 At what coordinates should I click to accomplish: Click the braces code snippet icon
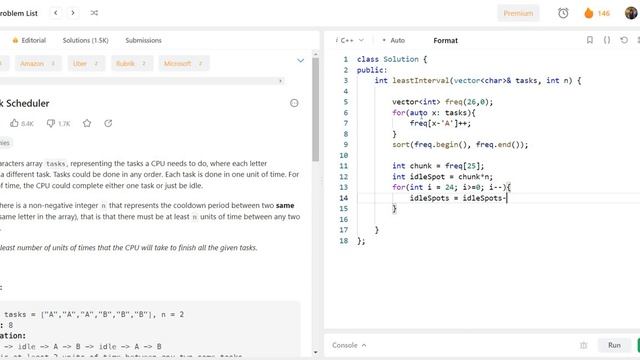607,40
